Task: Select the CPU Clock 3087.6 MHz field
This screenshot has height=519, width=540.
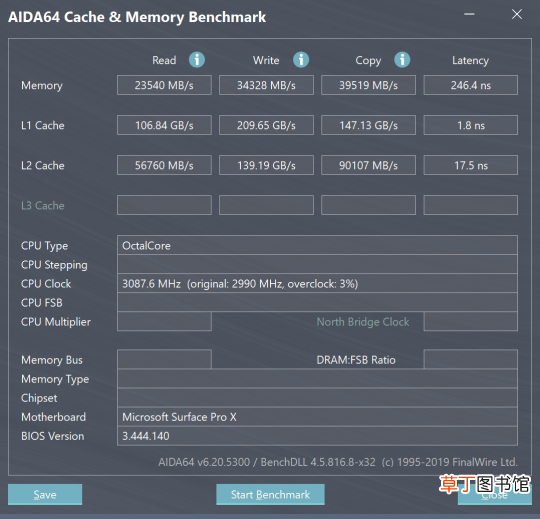Action: click(x=317, y=283)
